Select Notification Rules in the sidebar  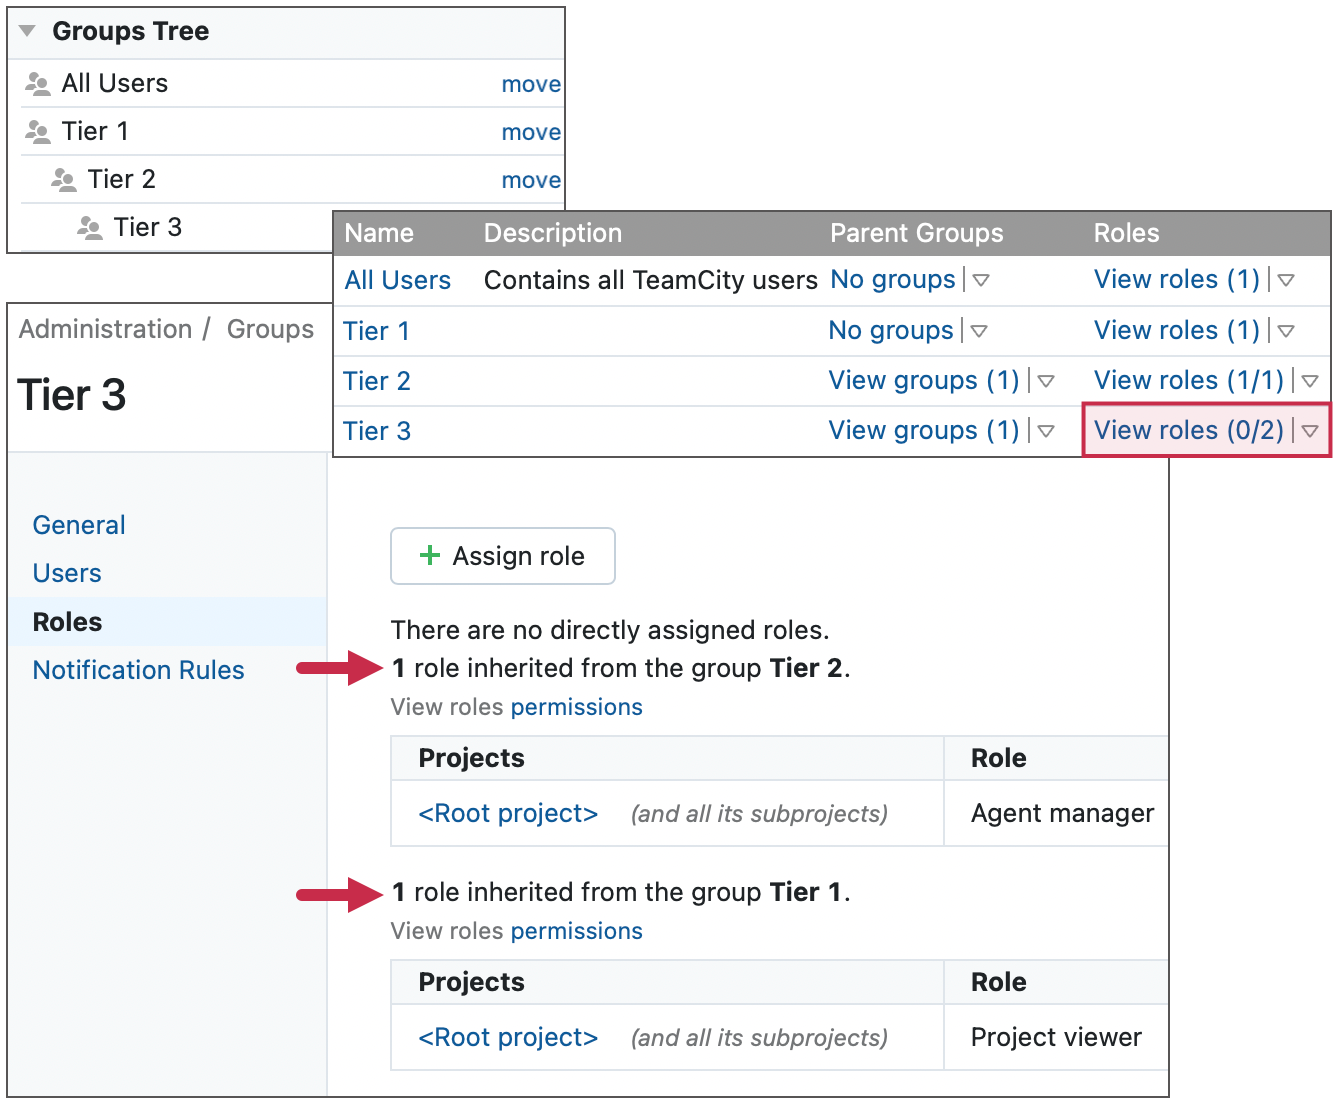click(138, 670)
